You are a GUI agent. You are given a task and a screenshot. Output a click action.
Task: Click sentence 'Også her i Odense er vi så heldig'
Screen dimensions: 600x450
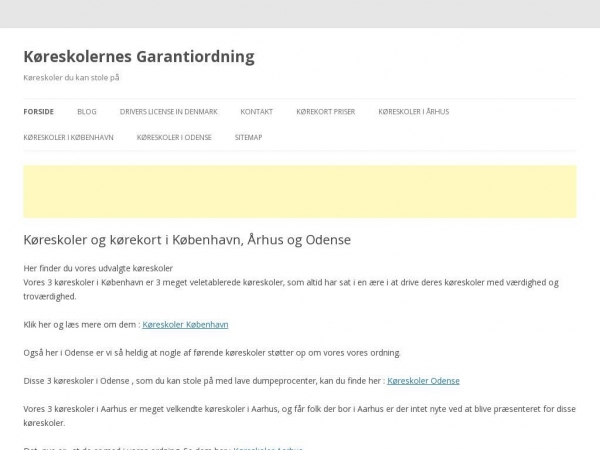(x=212, y=353)
